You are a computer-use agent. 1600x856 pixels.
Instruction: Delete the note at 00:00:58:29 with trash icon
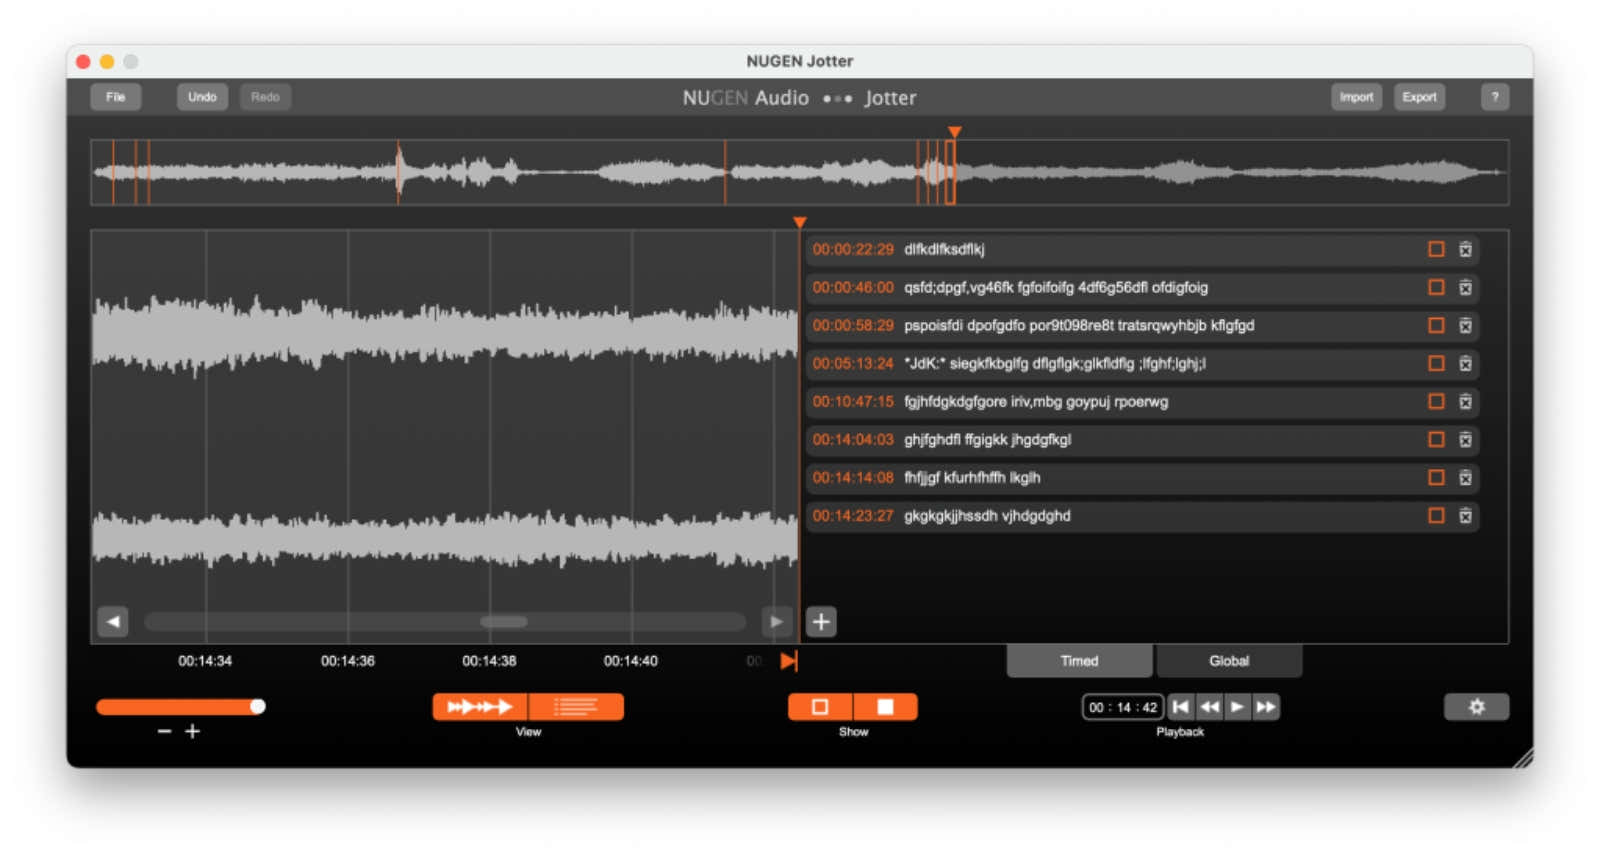(1465, 325)
